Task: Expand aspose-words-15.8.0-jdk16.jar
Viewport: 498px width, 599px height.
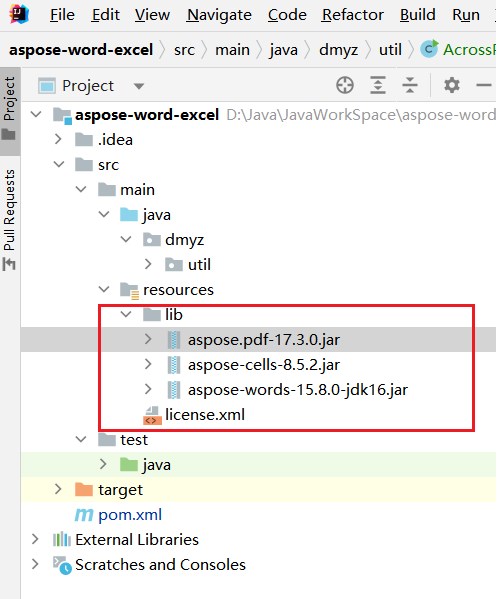Action: point(148,389)
